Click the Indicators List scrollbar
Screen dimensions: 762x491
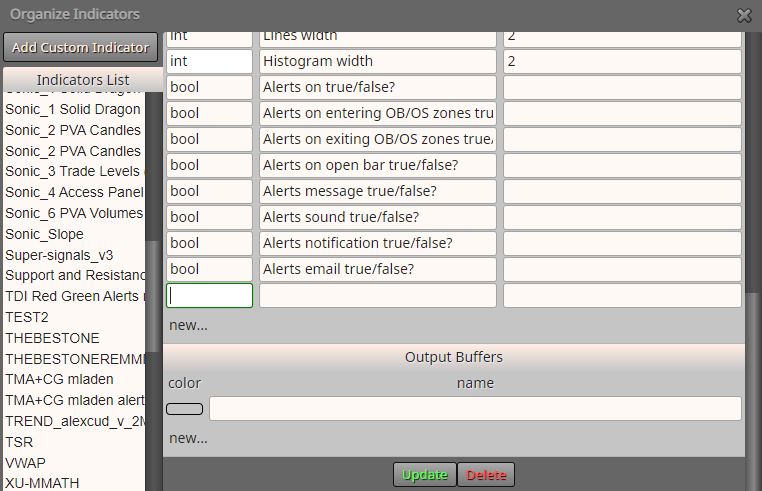click(x=153, y=296)
